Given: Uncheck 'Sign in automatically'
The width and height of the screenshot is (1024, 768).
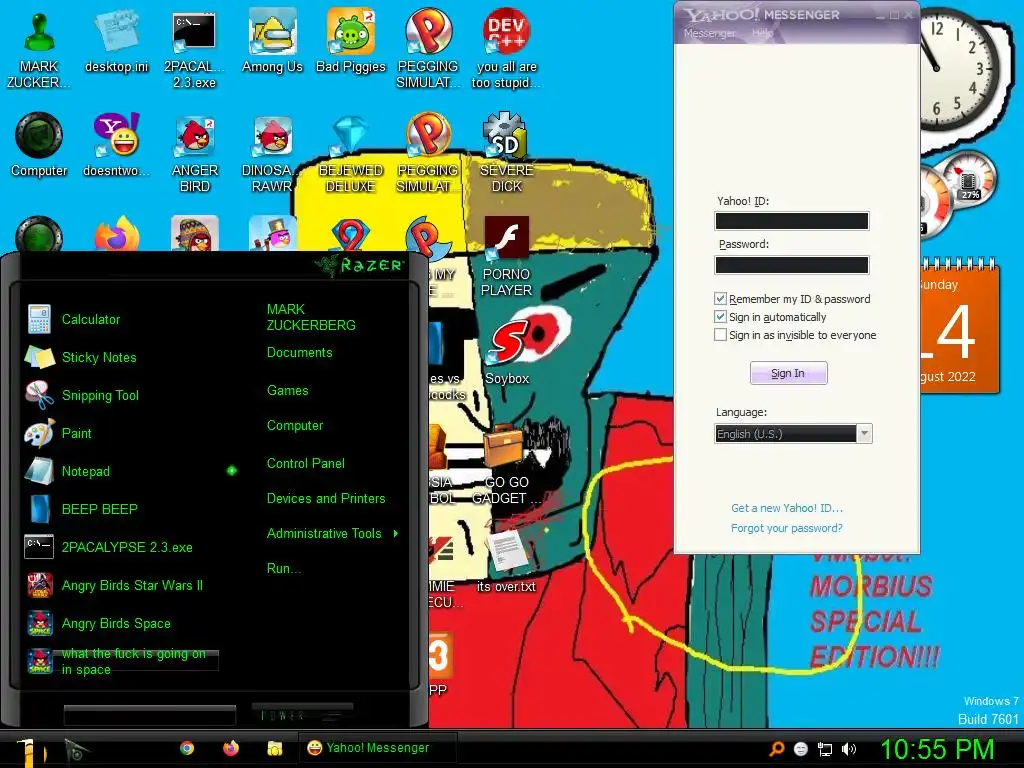Looking at the screenshot, I should [720, 317].
